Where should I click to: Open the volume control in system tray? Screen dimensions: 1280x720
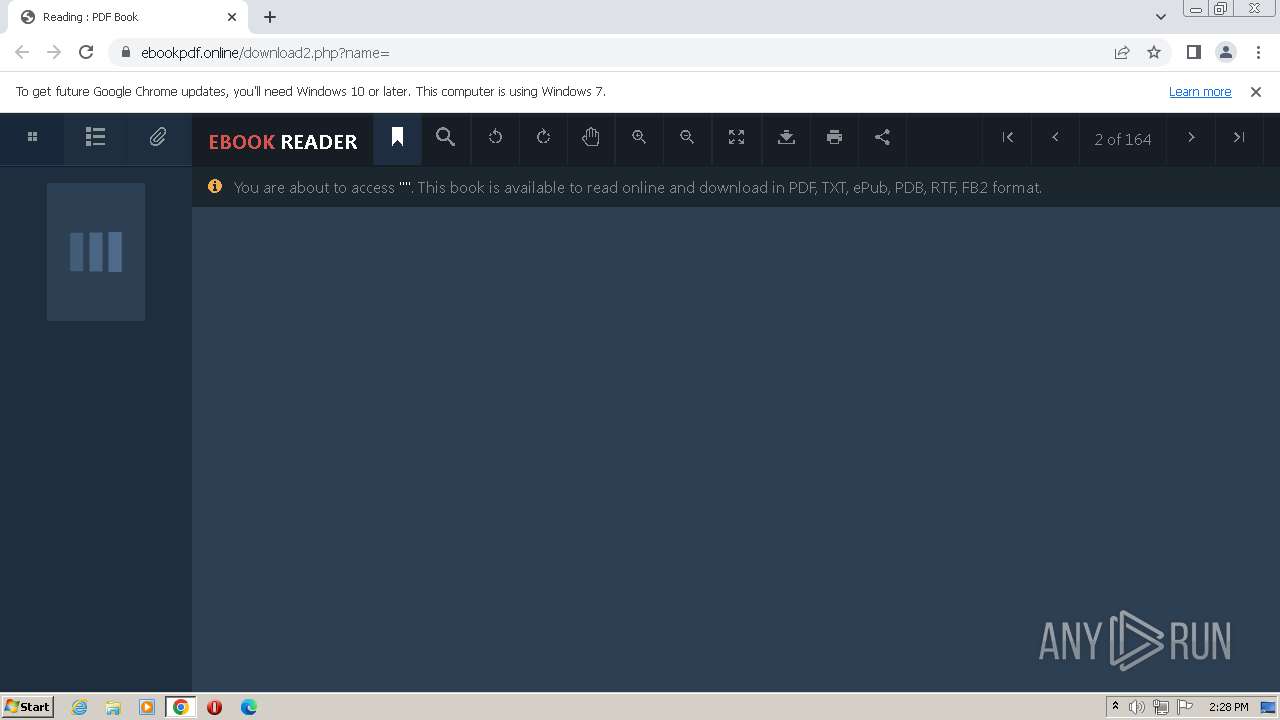1137,707
